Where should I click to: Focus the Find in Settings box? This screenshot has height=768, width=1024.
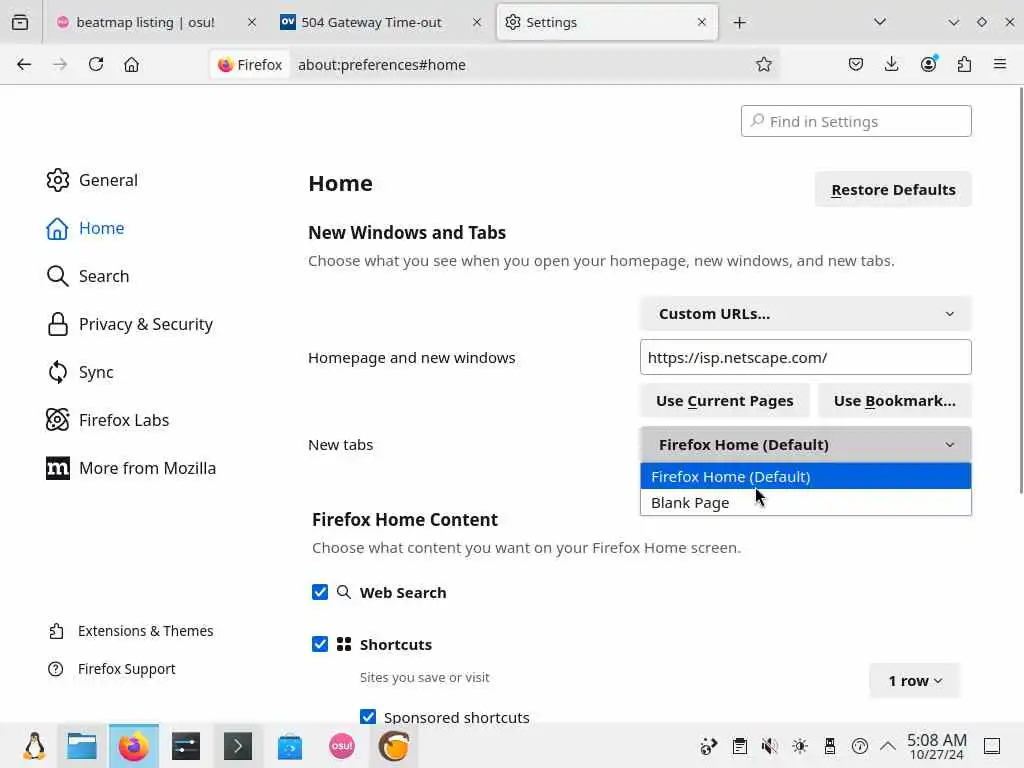click(x=856, y=121)
